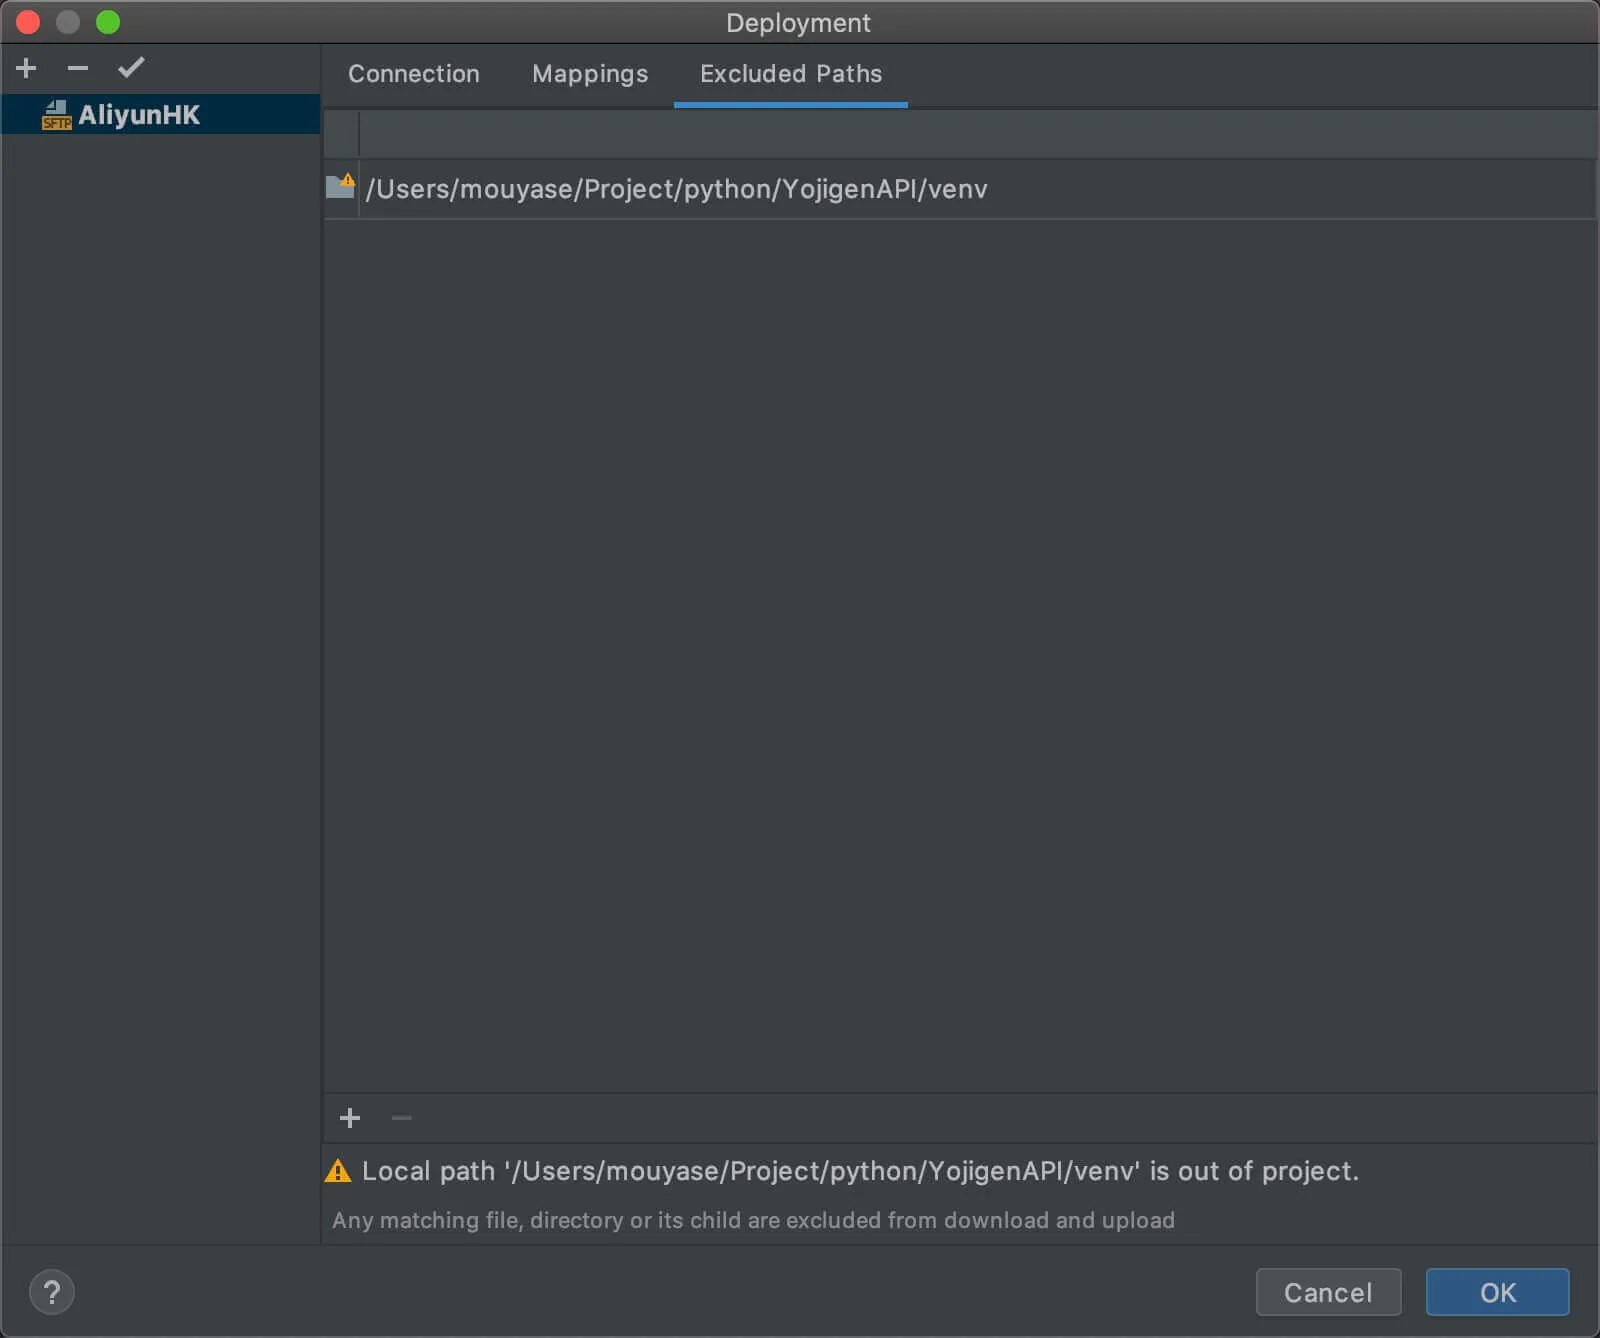Add a new excluded path
The height and width of the screenshot is (1338, 1600).
click(350, 1118)
